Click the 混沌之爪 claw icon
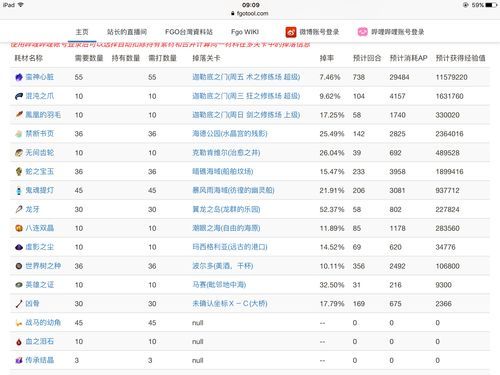This screenshot has height=375, width=500. (x=19, y=96)
